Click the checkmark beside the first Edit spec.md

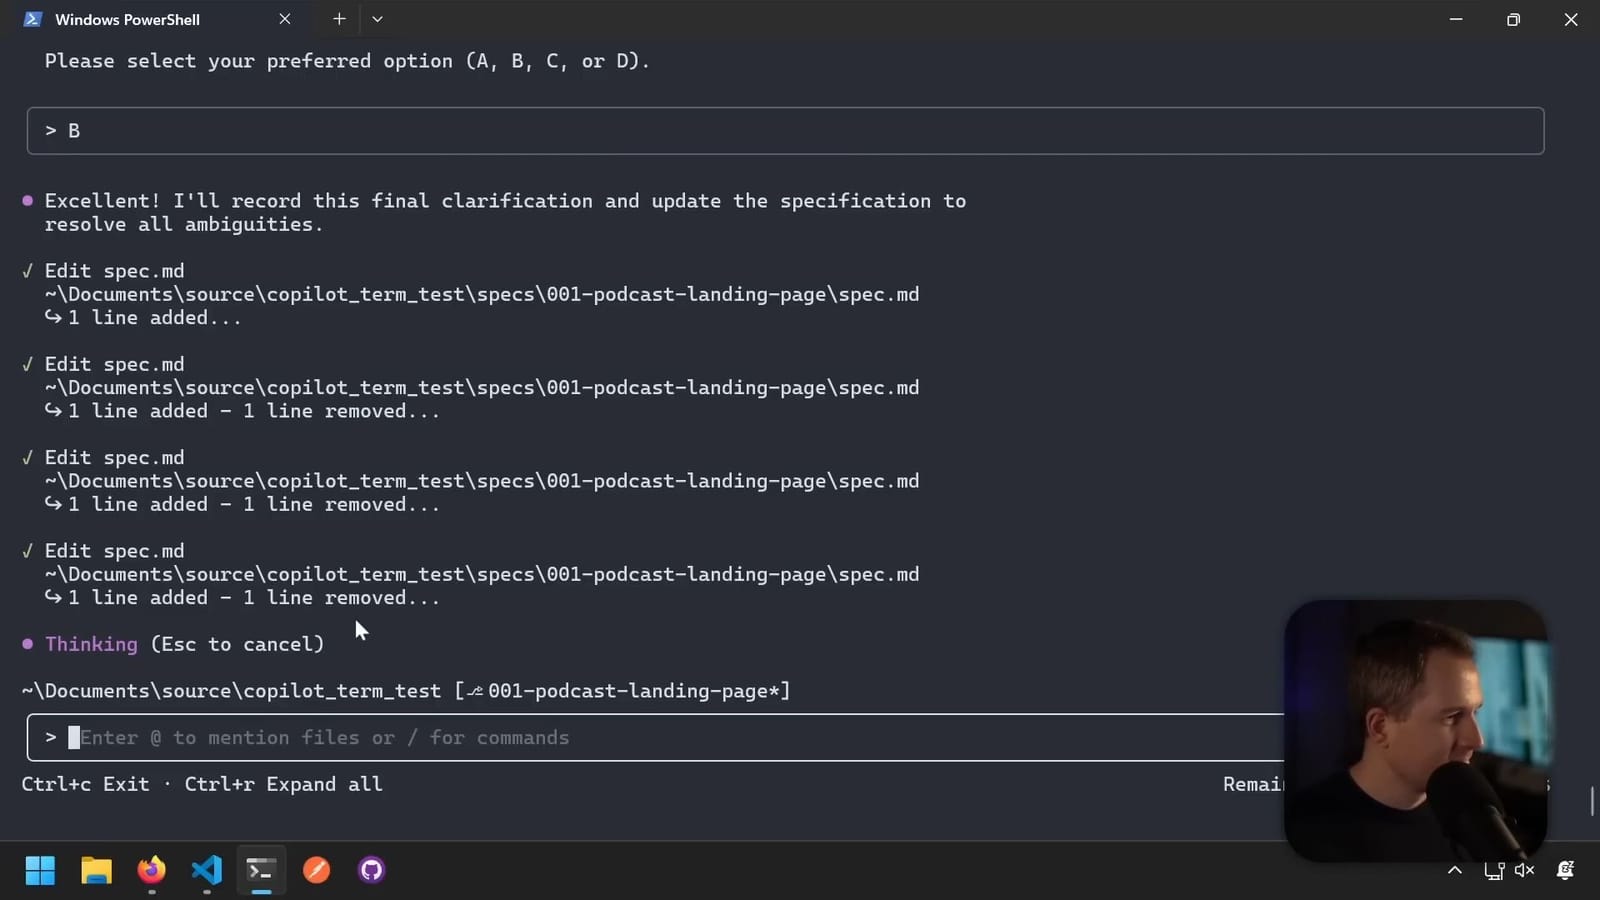(x=27, y=270)
